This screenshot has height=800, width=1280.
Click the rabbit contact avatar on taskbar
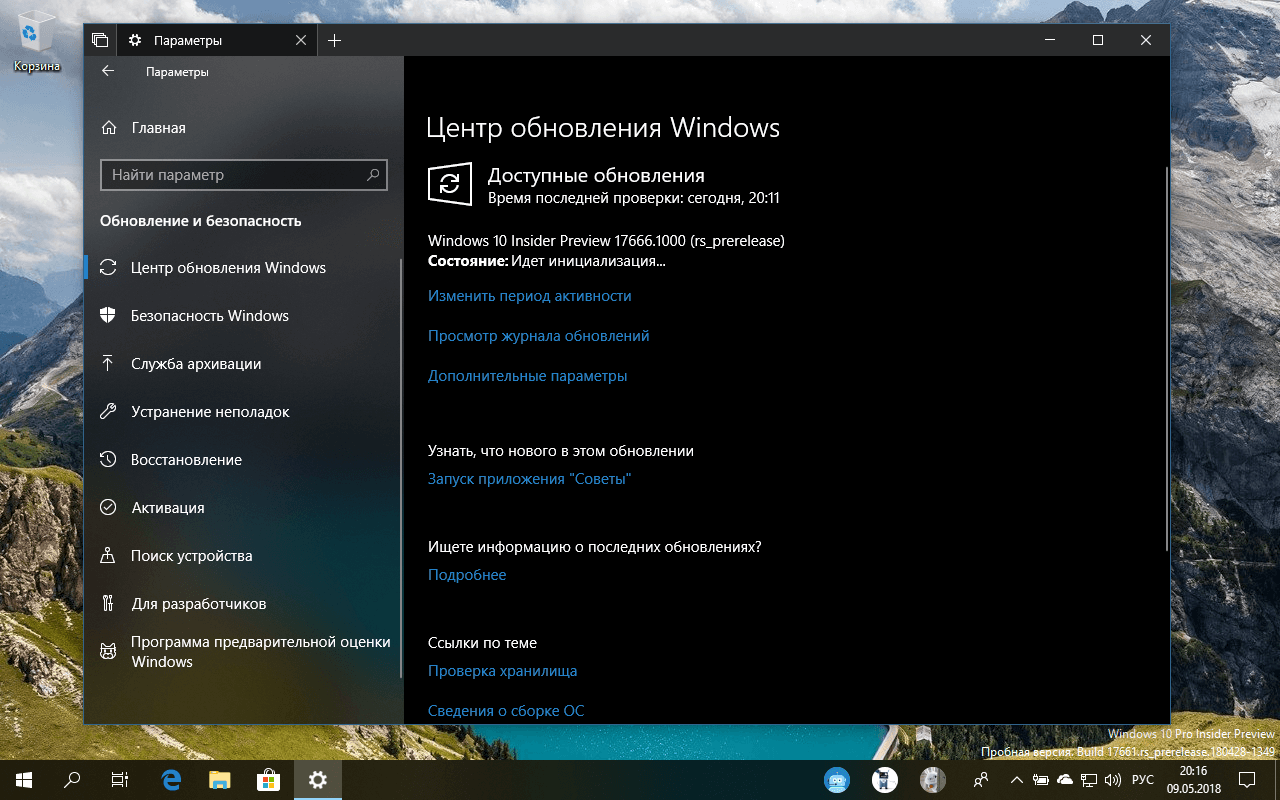[933, 780]
